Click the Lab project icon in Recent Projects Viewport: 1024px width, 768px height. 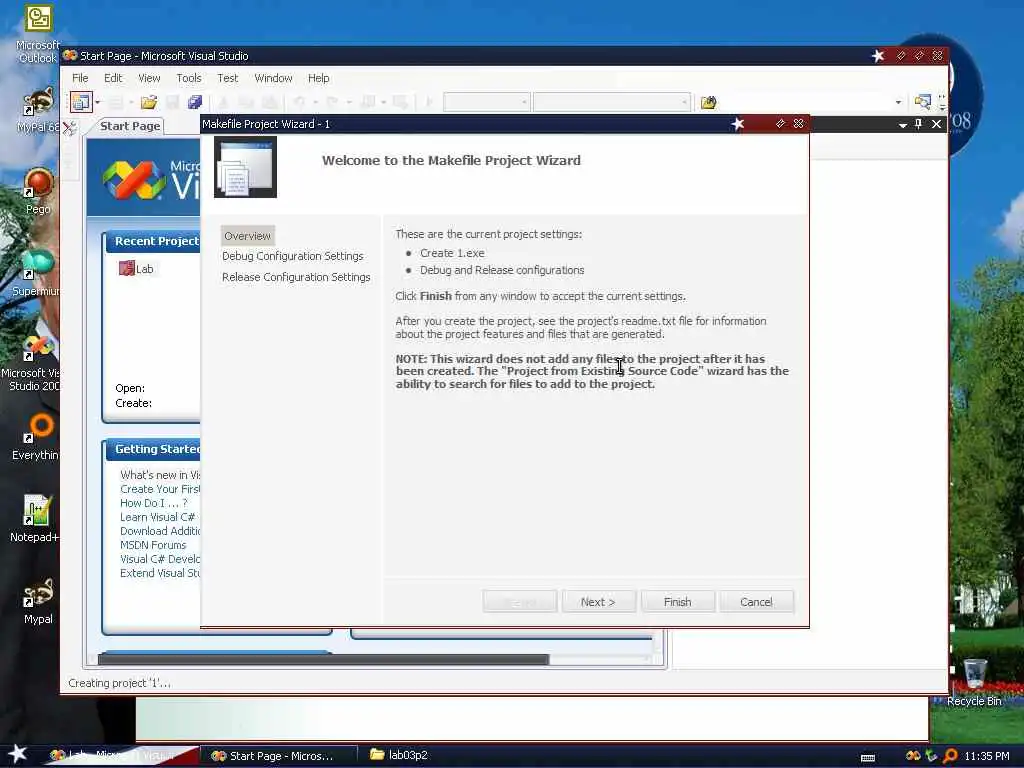[126, 268]
